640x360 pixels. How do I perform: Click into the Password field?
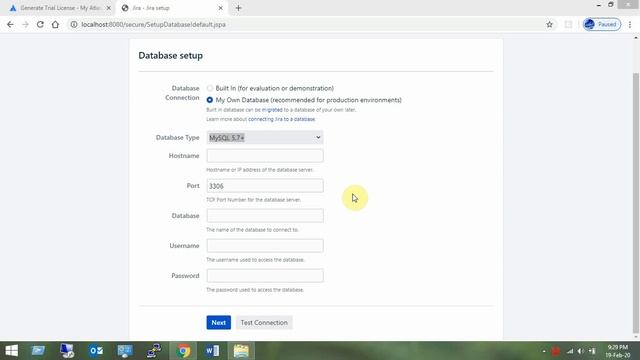(x=265, y=276)
